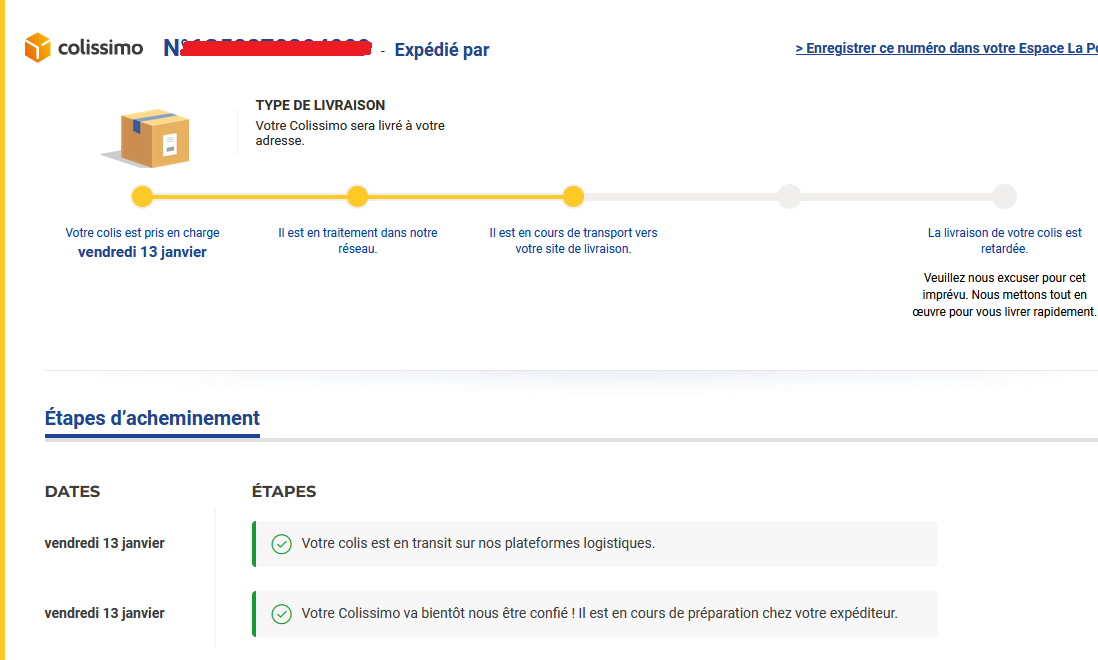Click the colissimo wordmark text
This screenshot has width=1098, height=660.
coord(100,48)
